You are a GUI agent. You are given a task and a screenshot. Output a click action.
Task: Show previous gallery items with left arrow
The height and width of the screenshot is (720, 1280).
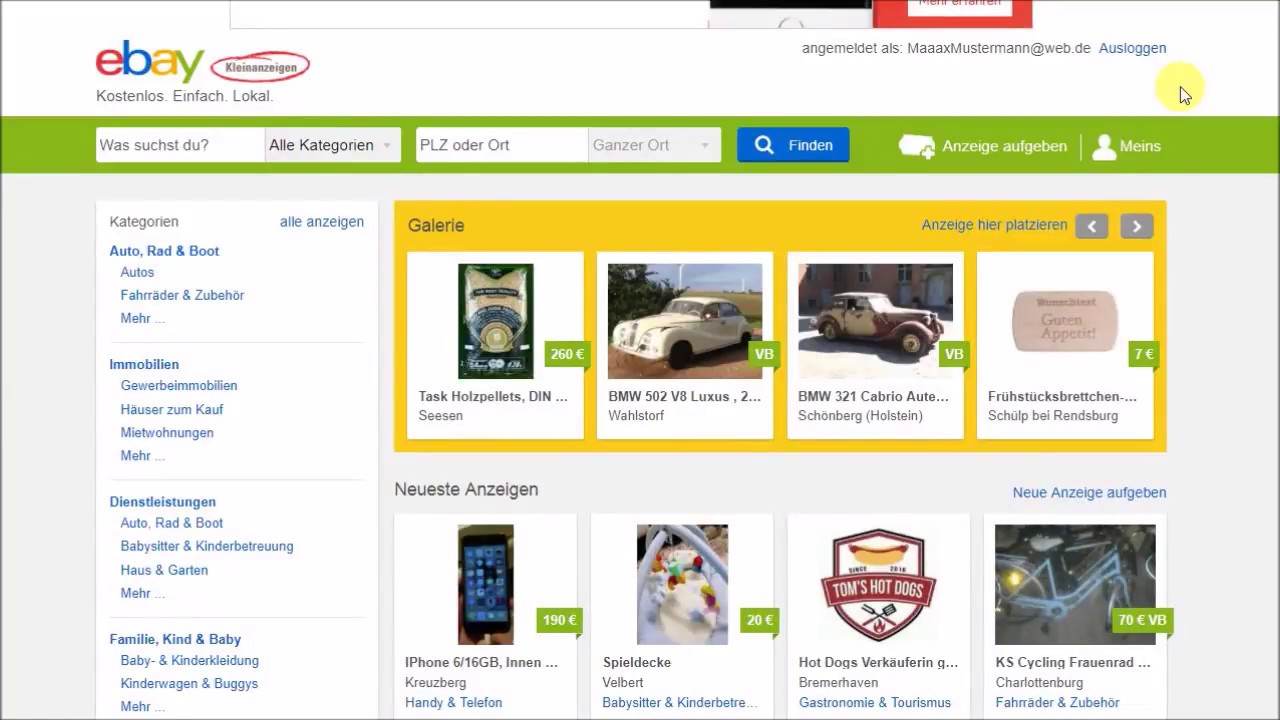click(x=1092, y=226)
